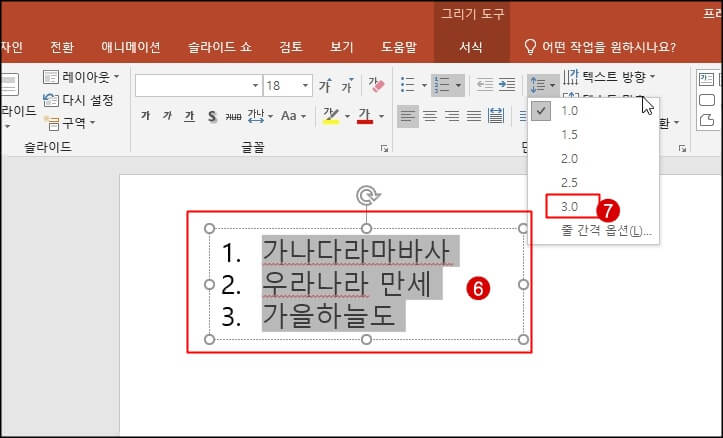
Task: Click increase list level icon
Action: coord(507,84)
